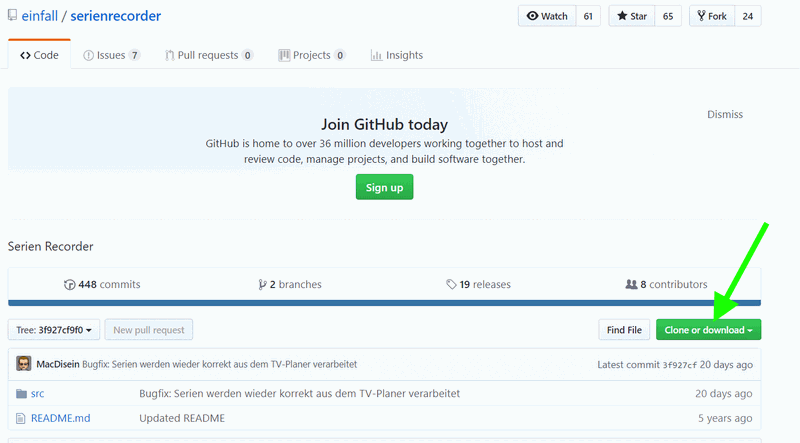Image resolution: width=800 pixels, height=443 pixels.
Task: Click the branches fork icon
Action: point(262,285)
